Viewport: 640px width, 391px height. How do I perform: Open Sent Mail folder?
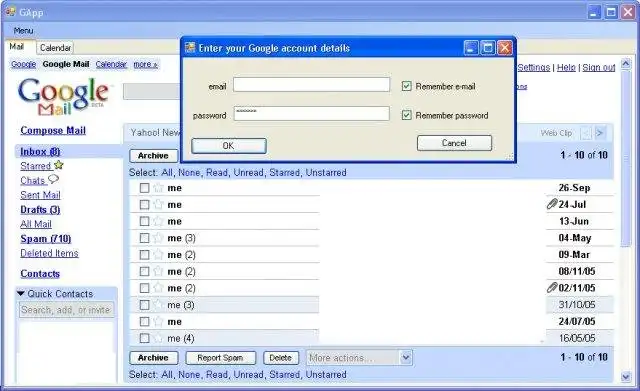(40, 195)
